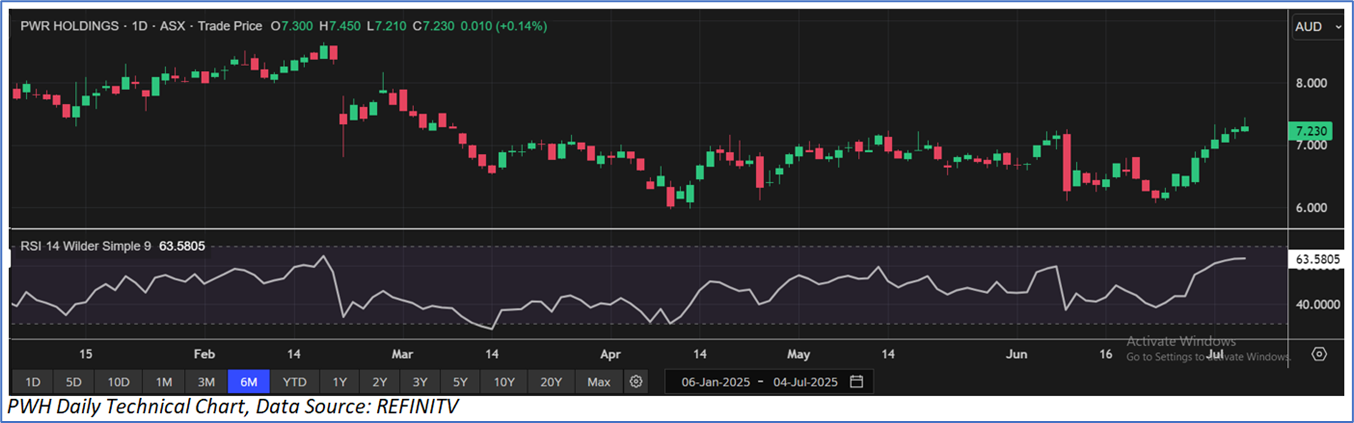Screen dimensions: 1354x423
Task: Select the 20Y time range
Action: pos(551,382)
